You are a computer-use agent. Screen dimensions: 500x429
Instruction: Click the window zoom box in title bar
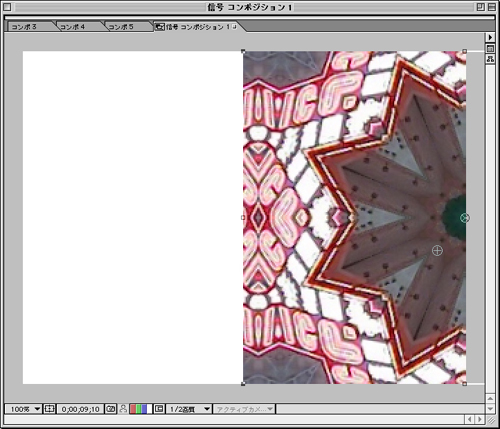coord(481,7)
